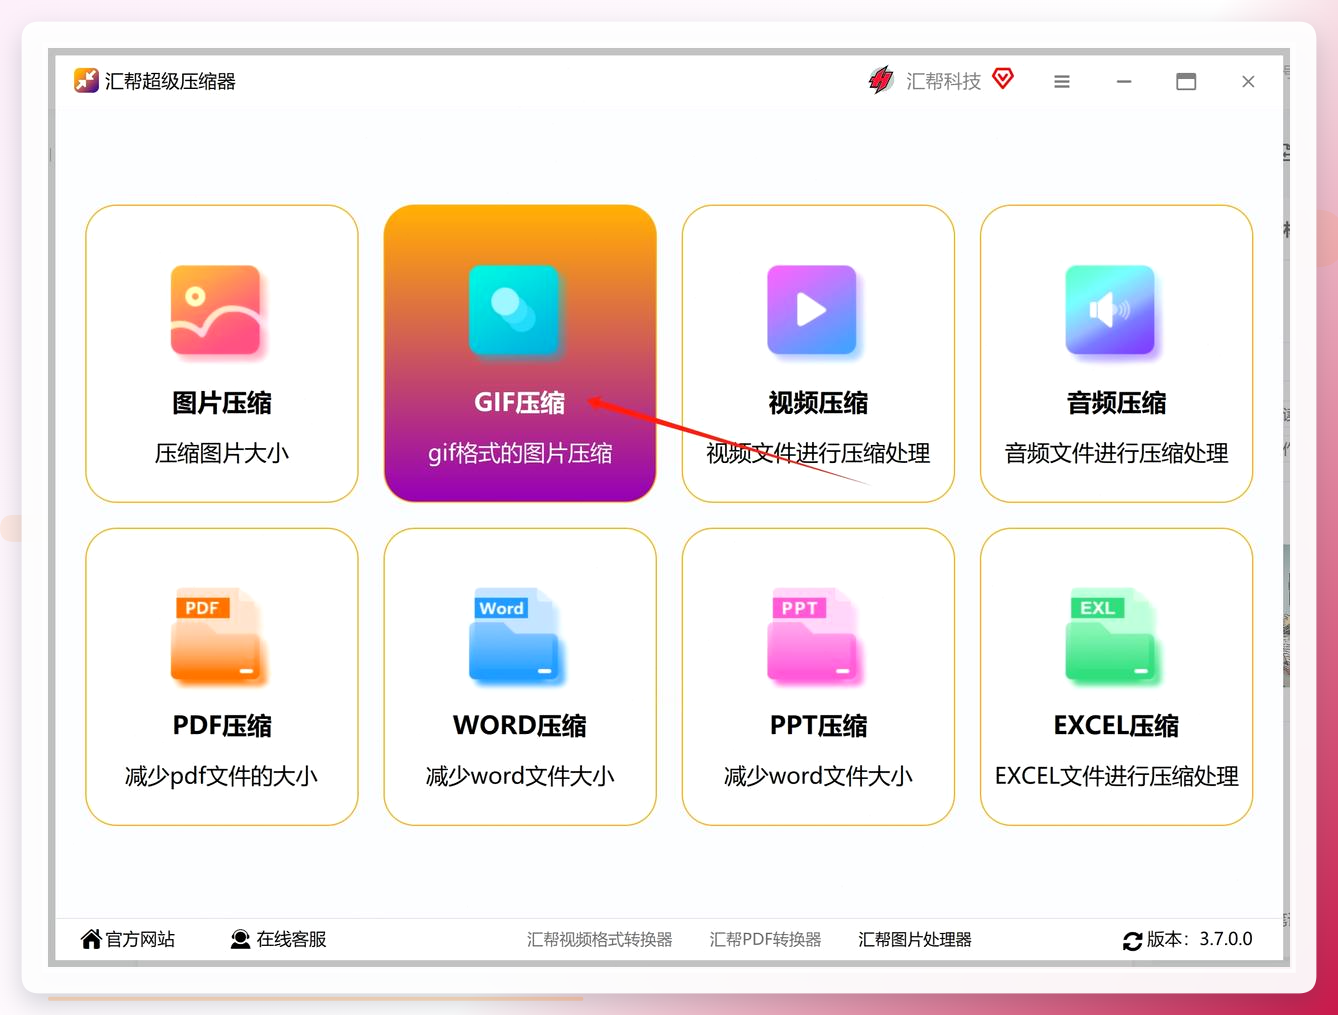Click the 音频文件进行压缩处理 description
The width and height of the screenshot is (1338, 1015).
coord(1116,453)
